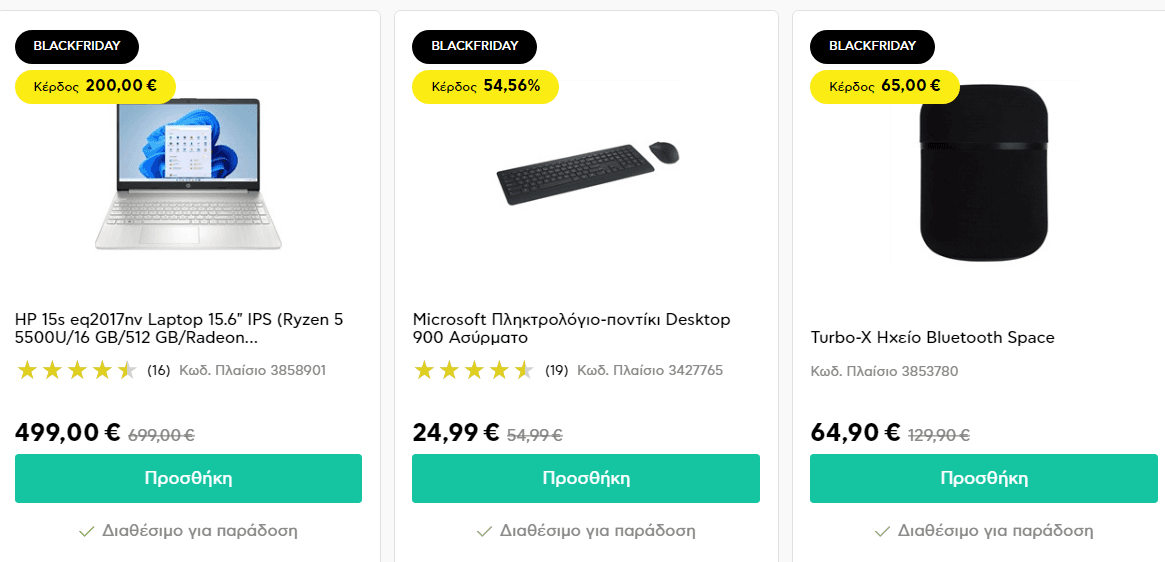Click the star rating of Microsoft Desktop 900
The width and height of the screenshot is (1165, 562).
pyautogui.click(x=474, y=370)
